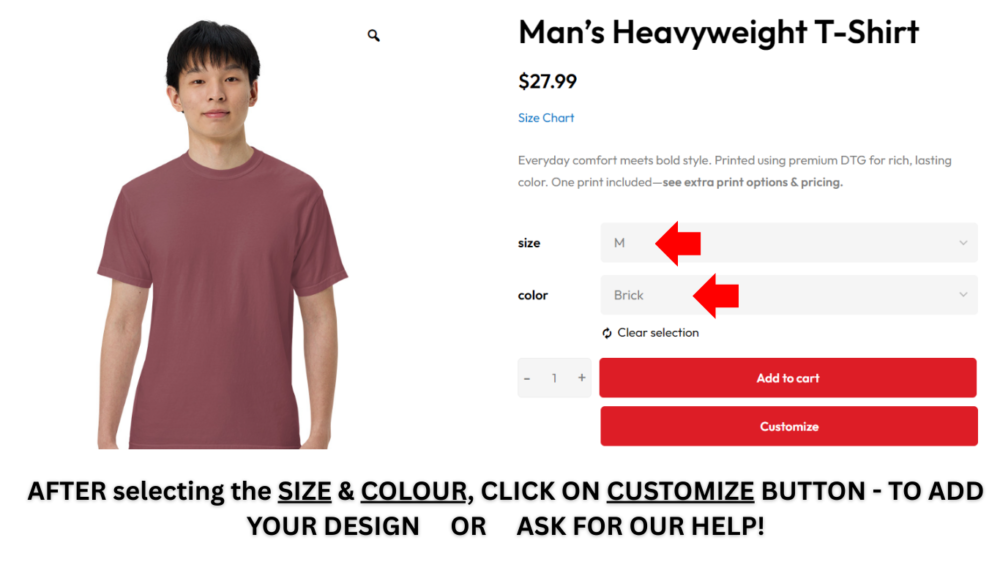Viewport: 1000px width, 562px height.
Task: Open the Size Chart link
Action: pyautogui.click(x=546, y=118)
